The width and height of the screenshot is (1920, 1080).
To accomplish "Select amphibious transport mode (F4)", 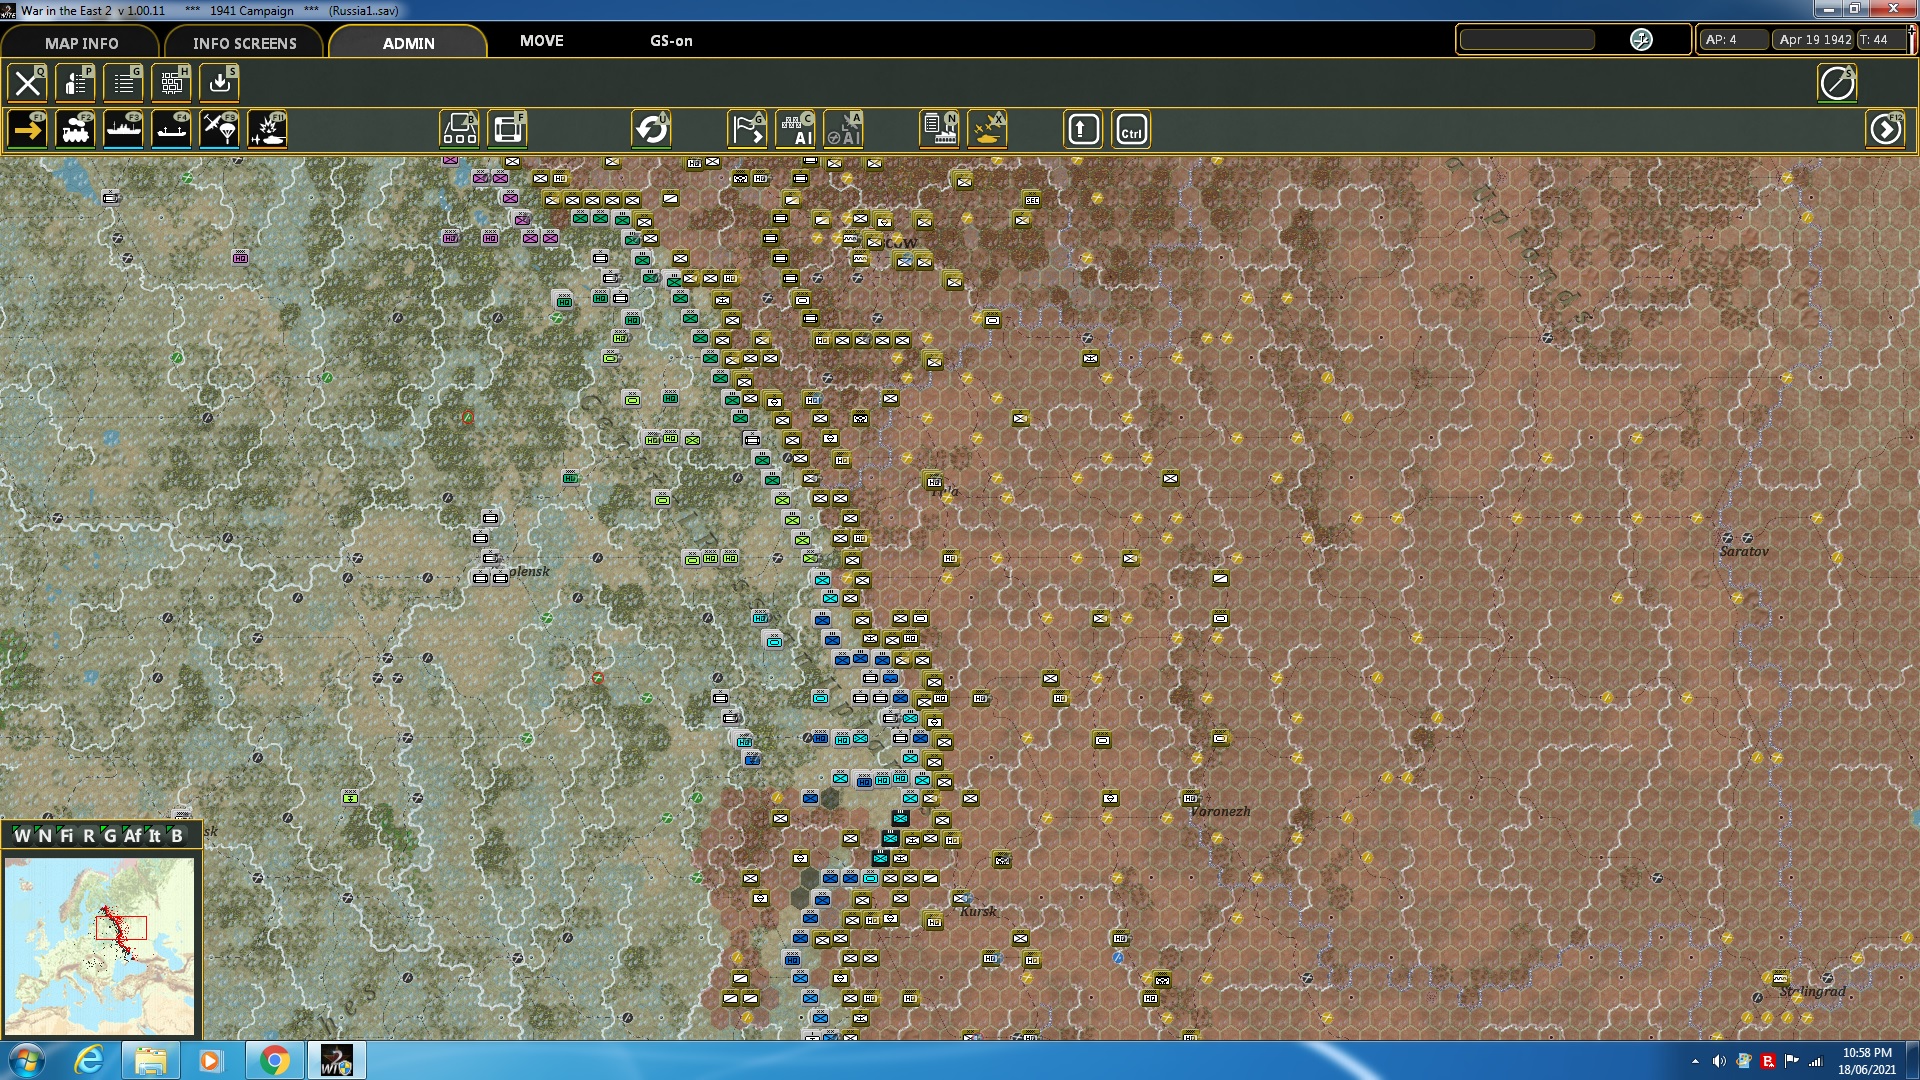I will [x=171, y=129].
